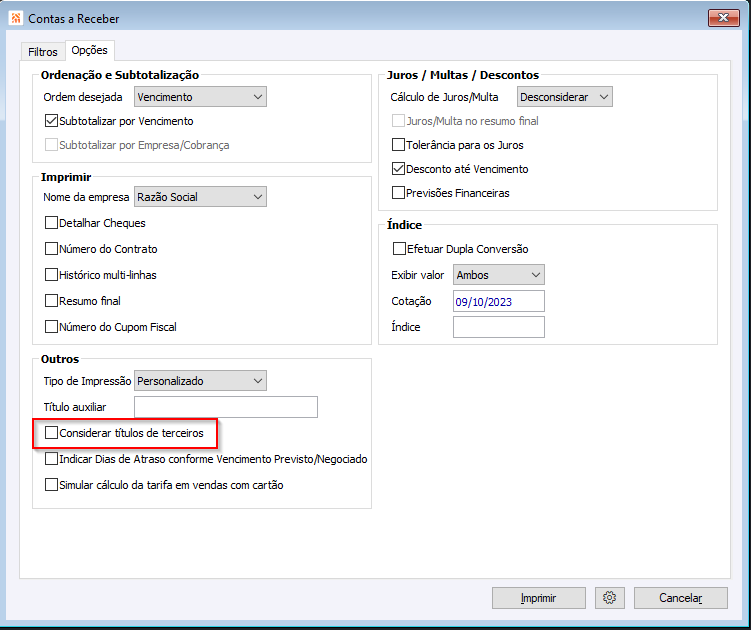Uncheck Desconto até Vencimento
The width and height of the screenshot is (751, 630).
(398, 169)
